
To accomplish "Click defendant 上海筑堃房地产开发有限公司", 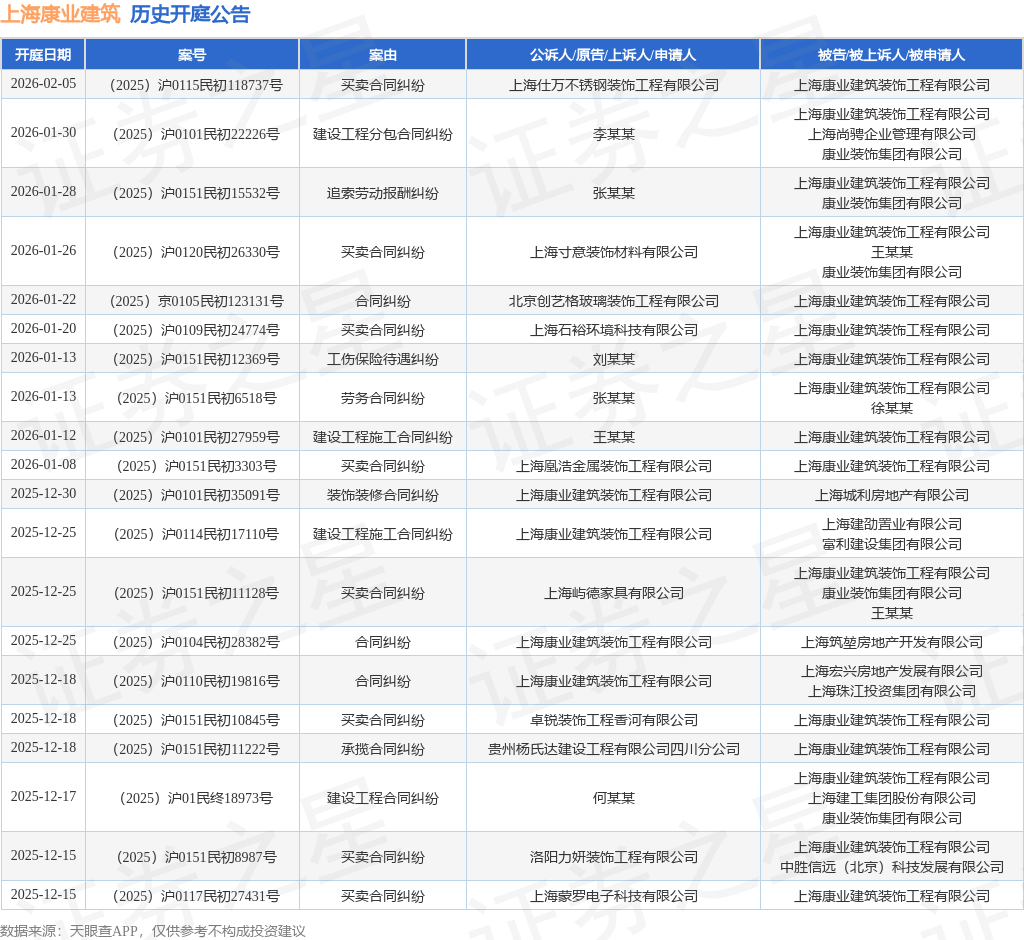I will [891, 641].
